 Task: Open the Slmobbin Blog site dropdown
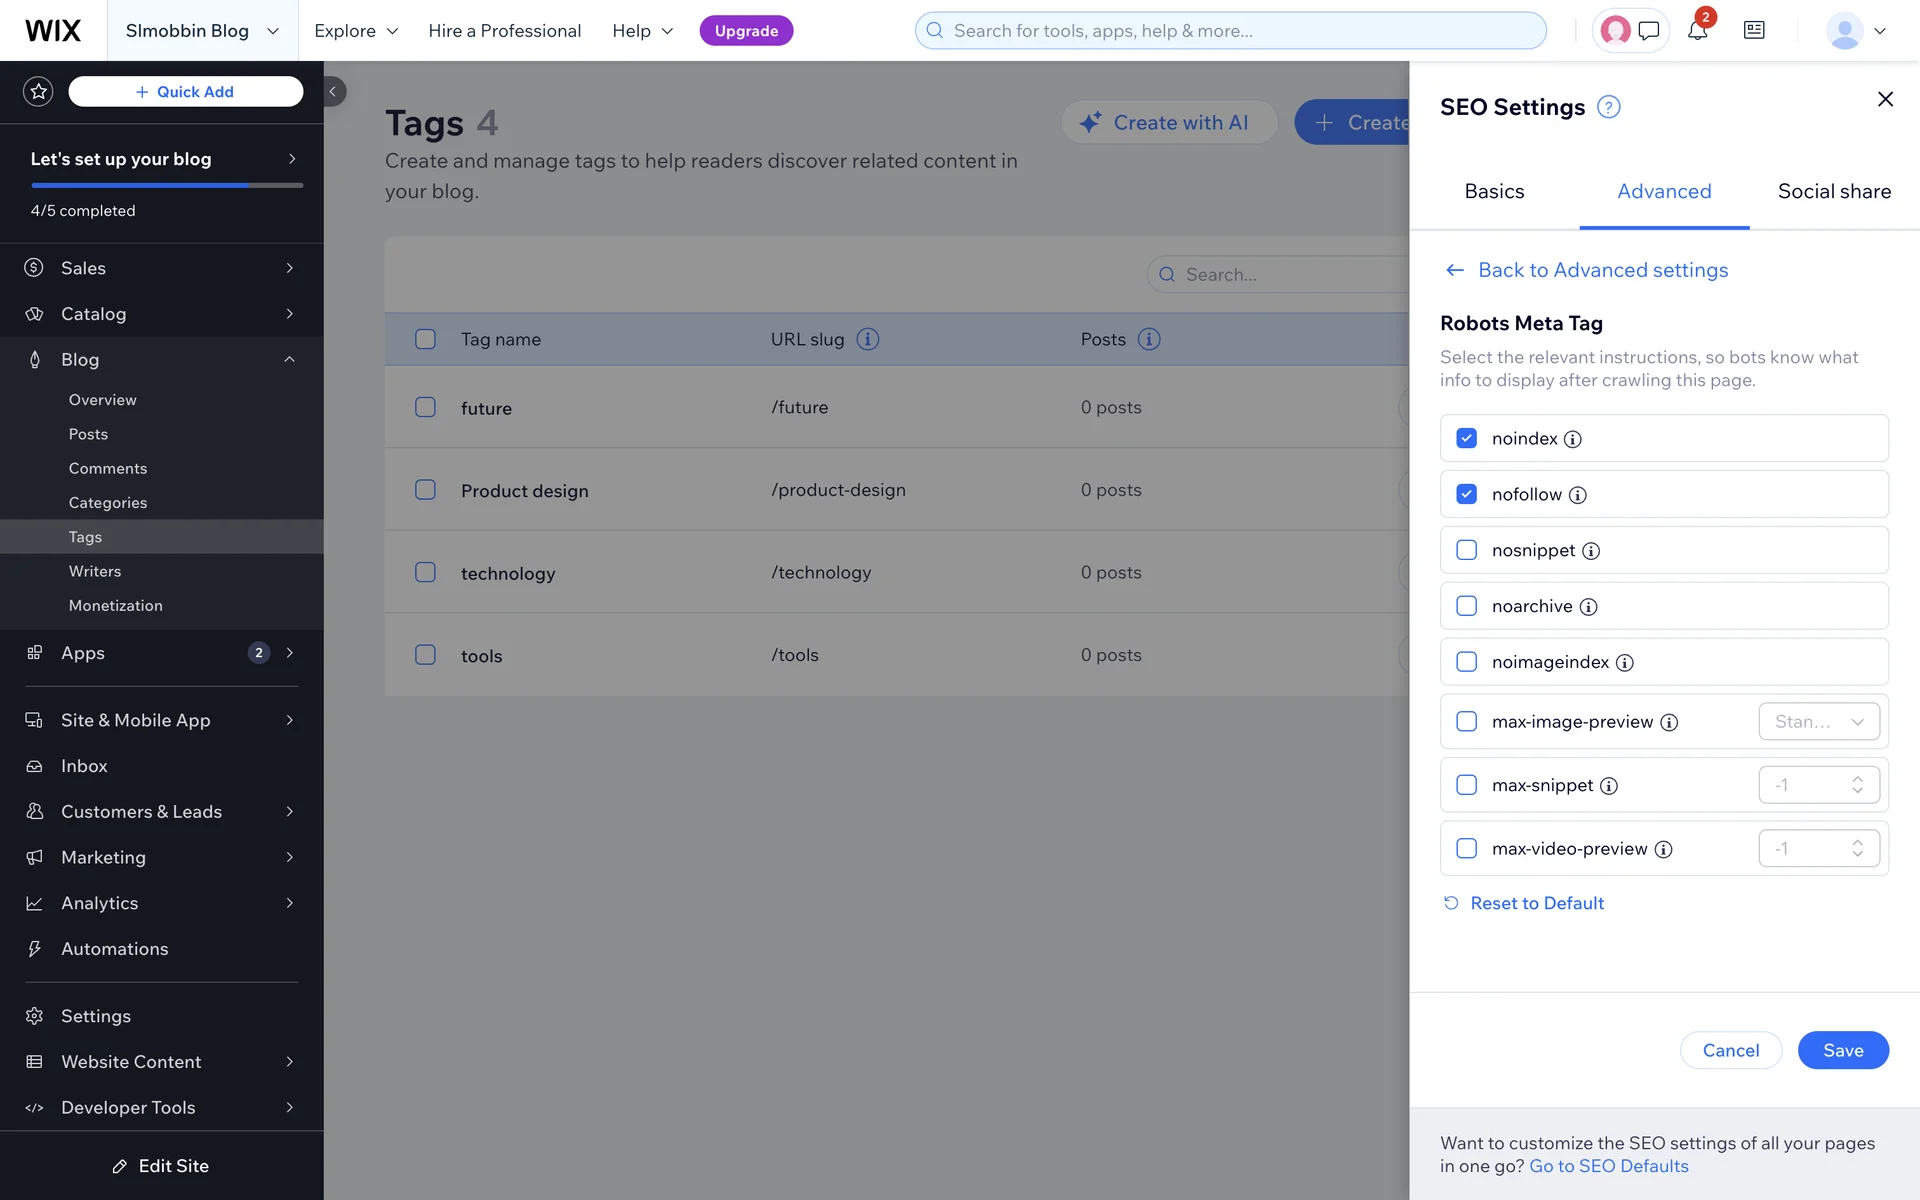(x=201, y=31)
